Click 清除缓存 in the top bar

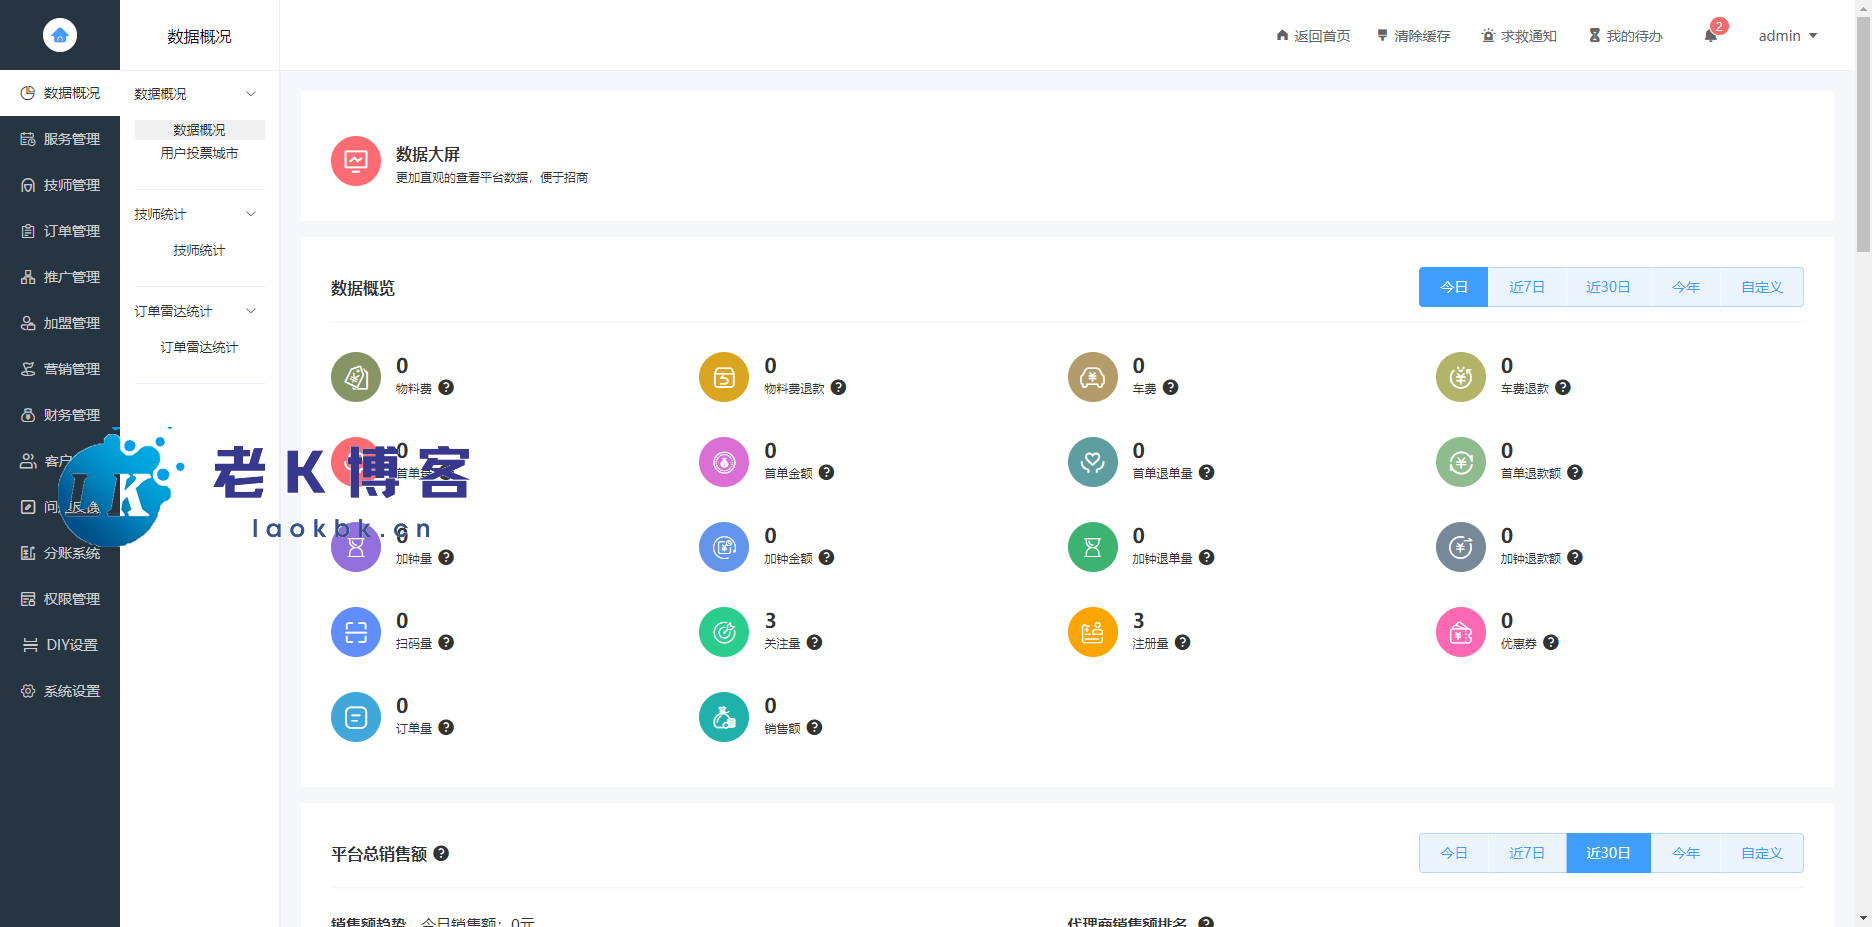[x=1413, y=36]
